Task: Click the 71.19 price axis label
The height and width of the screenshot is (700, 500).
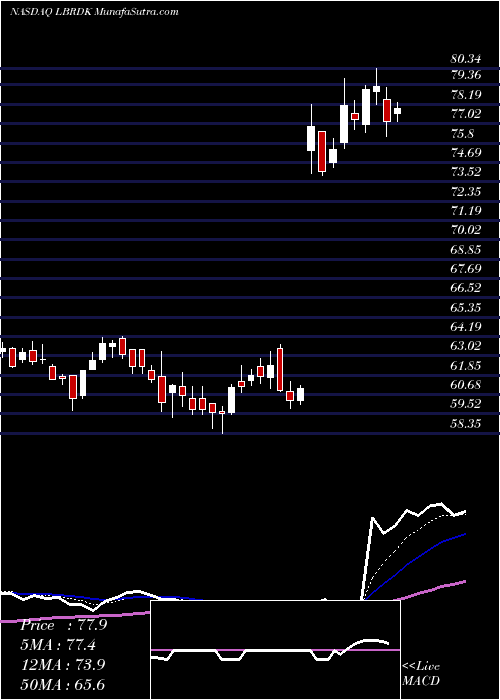Action: pos(466,211)
